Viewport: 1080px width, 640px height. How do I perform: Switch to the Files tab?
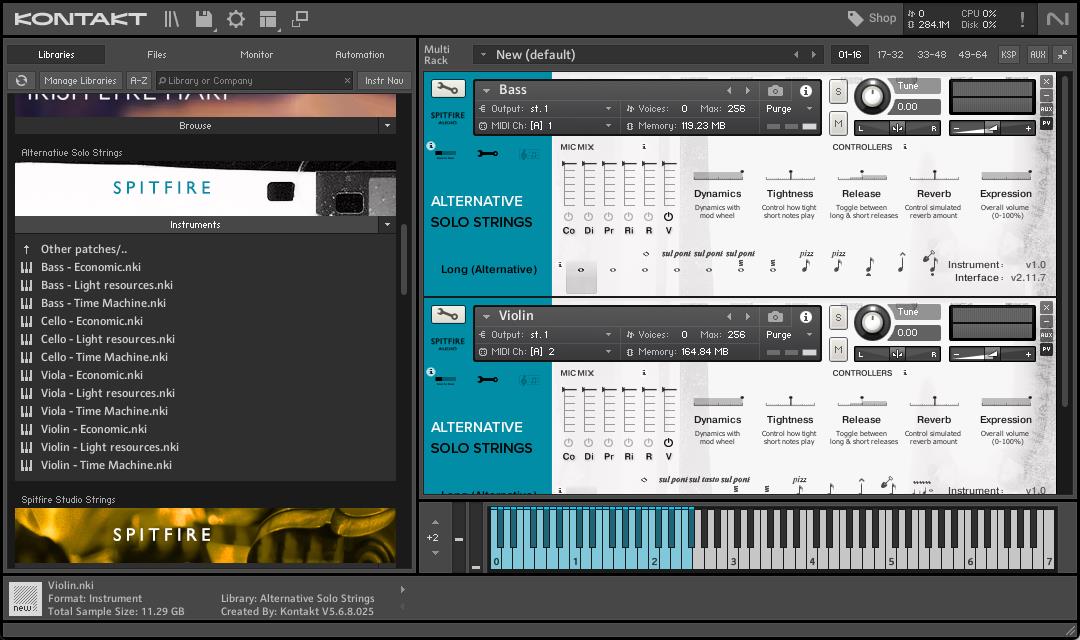click(x=157, y=55)
